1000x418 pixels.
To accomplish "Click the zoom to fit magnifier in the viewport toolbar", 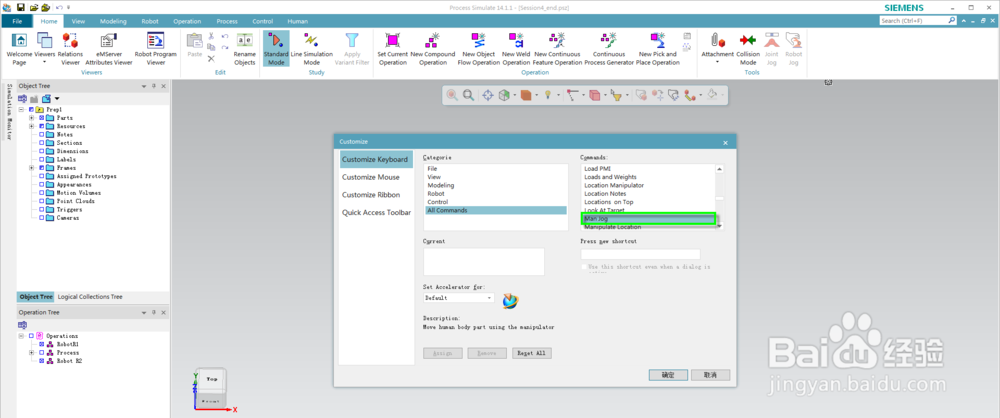I will point(469,95).
